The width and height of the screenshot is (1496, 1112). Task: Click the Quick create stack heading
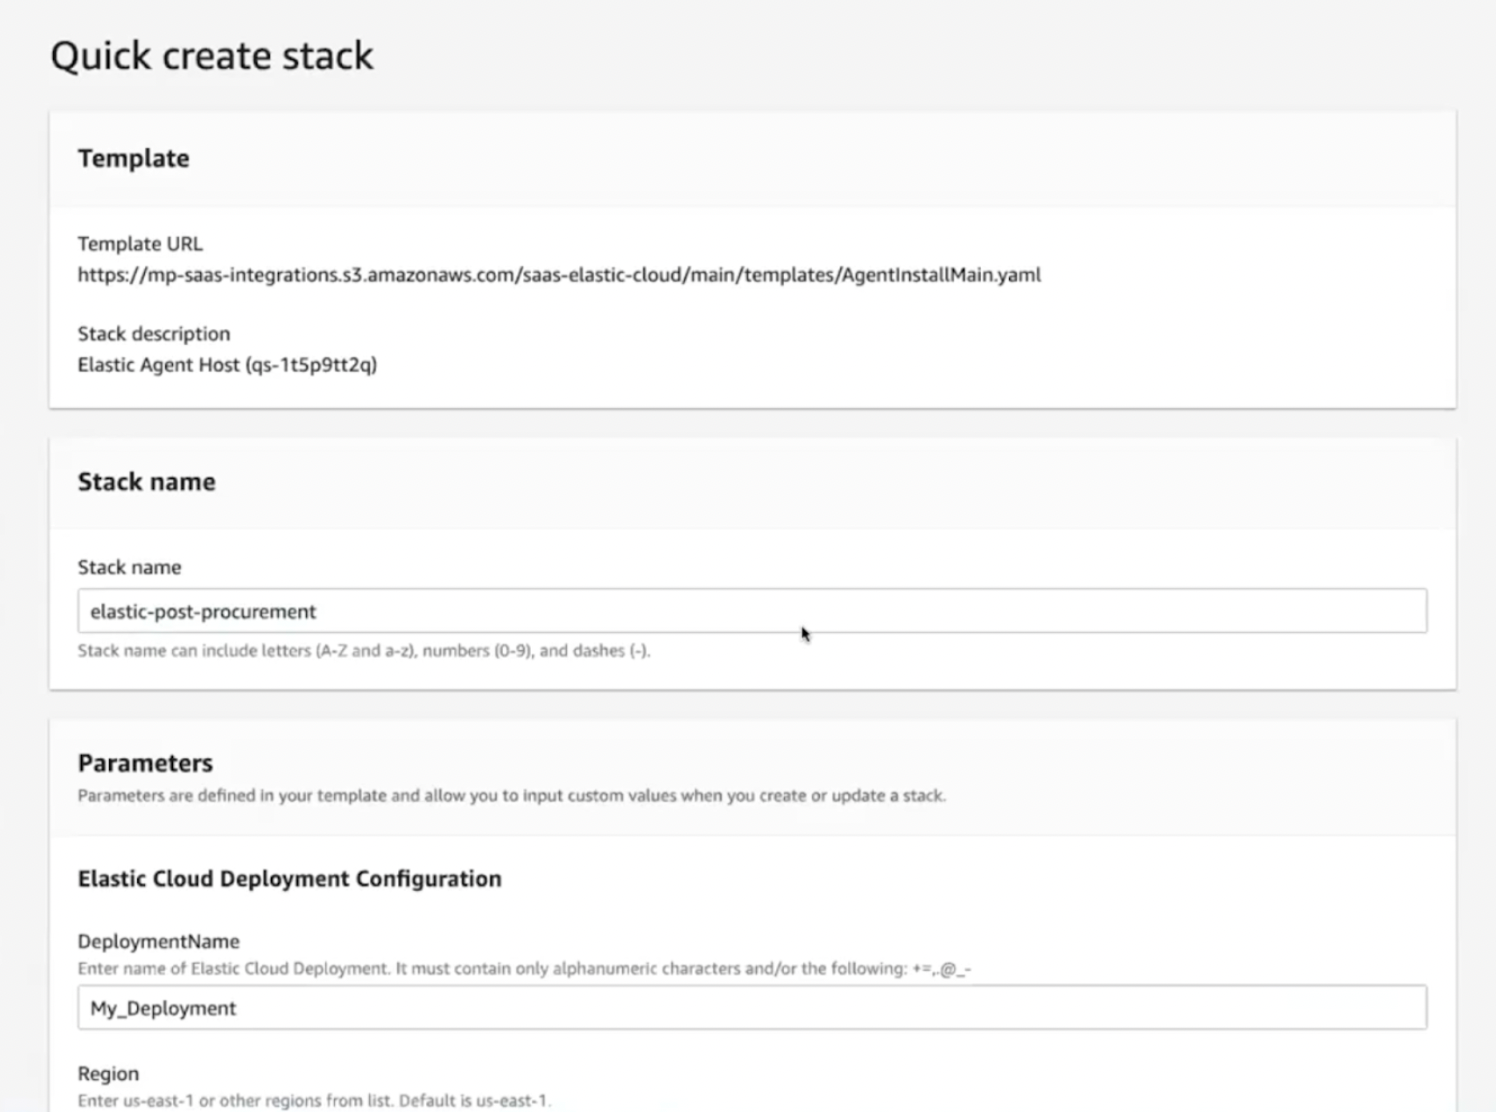[x=212, y=56]
